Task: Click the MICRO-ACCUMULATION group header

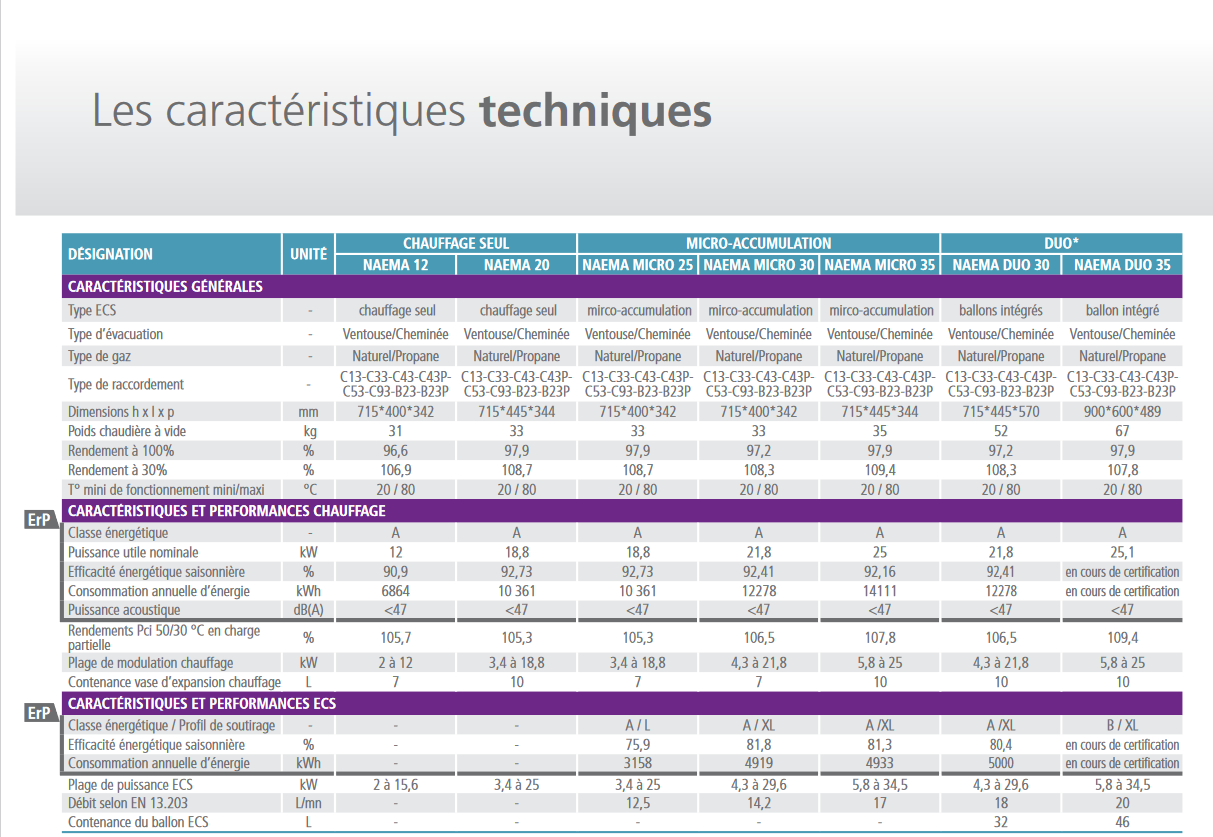Action: 759,243
